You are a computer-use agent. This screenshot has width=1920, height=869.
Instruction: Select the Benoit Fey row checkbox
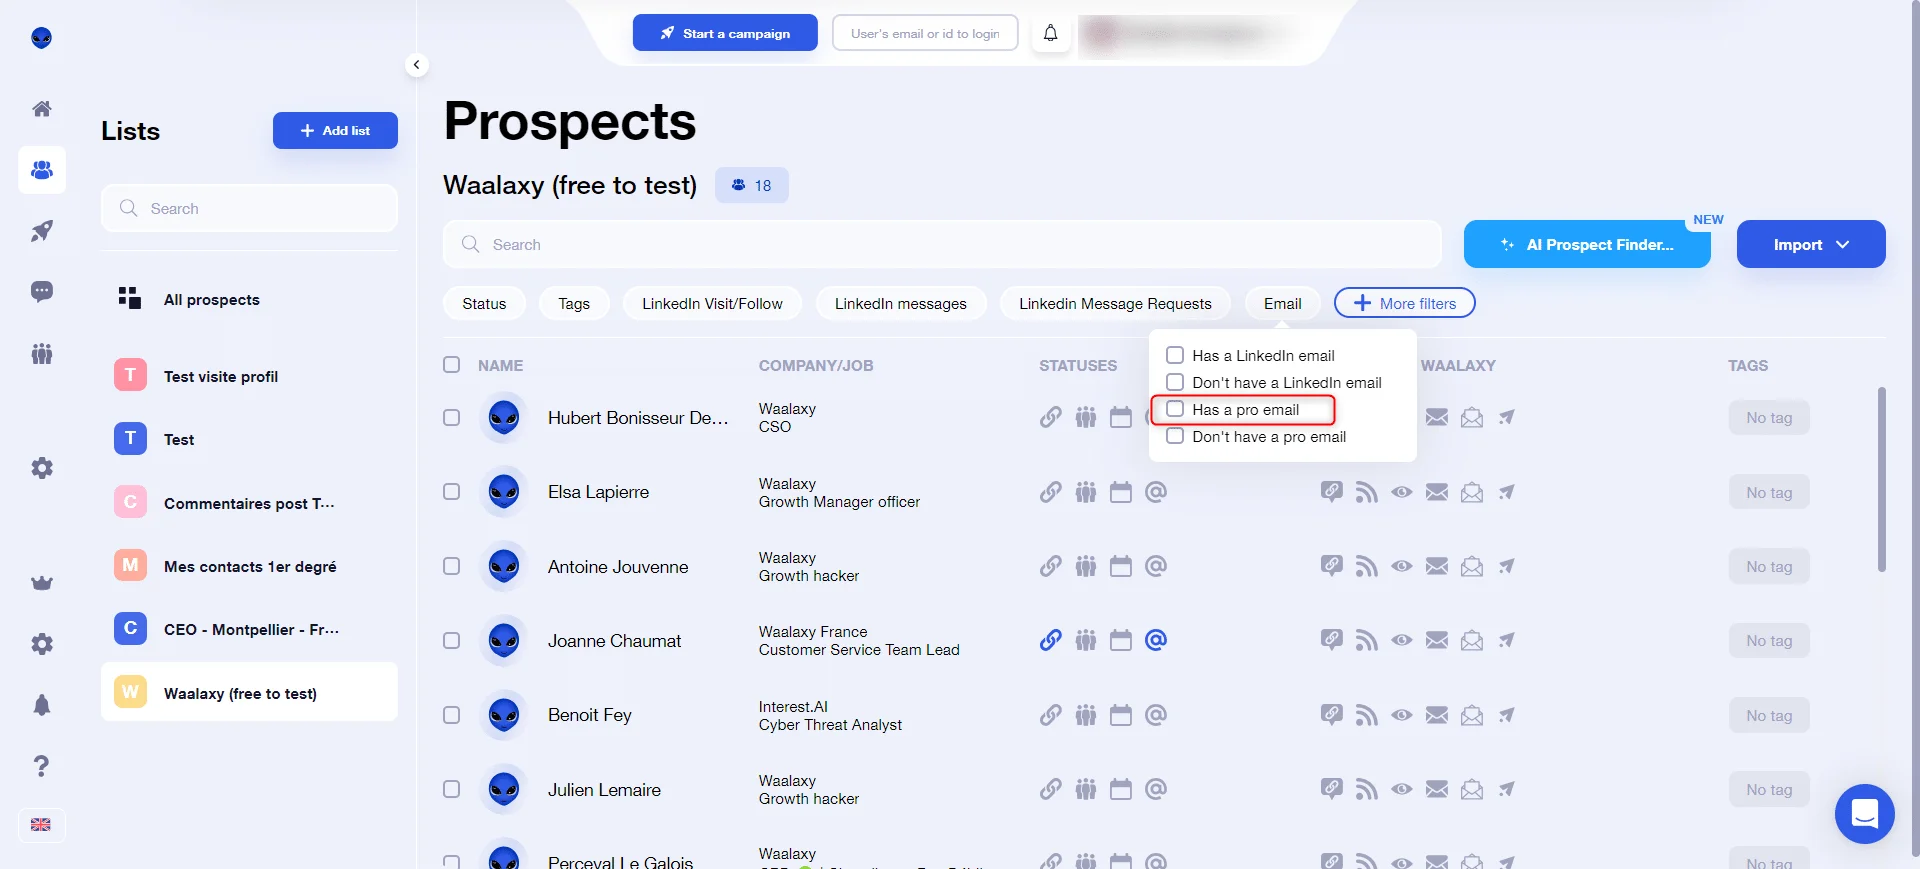(451, 715)
